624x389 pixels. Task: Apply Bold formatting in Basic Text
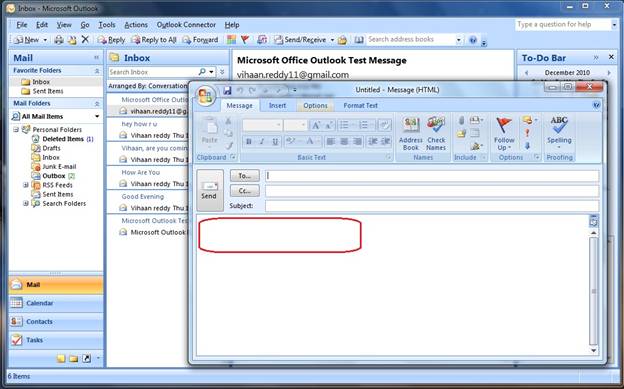click(249, 141)
